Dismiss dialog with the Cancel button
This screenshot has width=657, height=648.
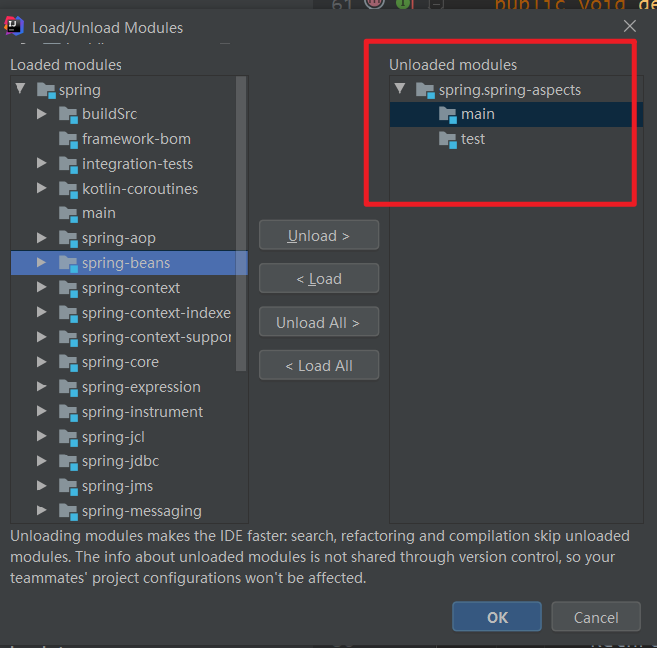pyautogui.click(x=596, y=617)
